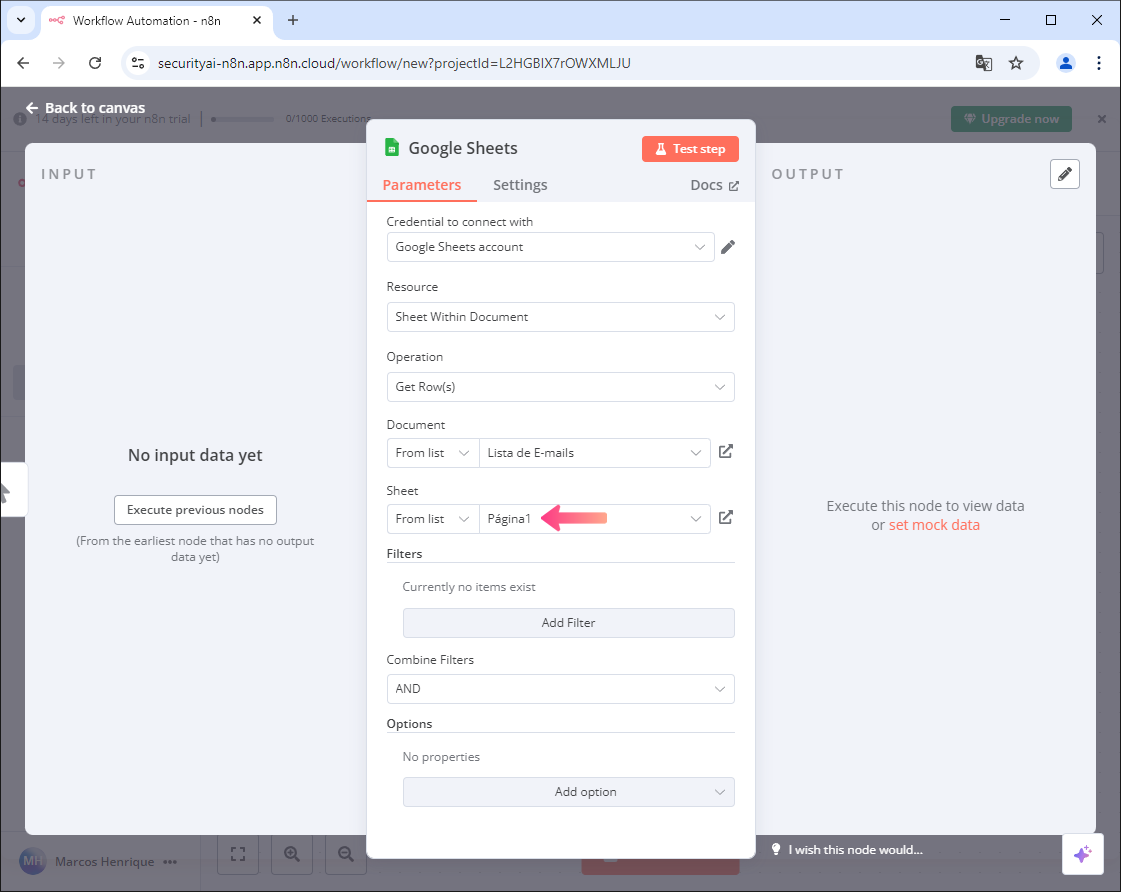Click the browser address bar URL

coord(394,63)
